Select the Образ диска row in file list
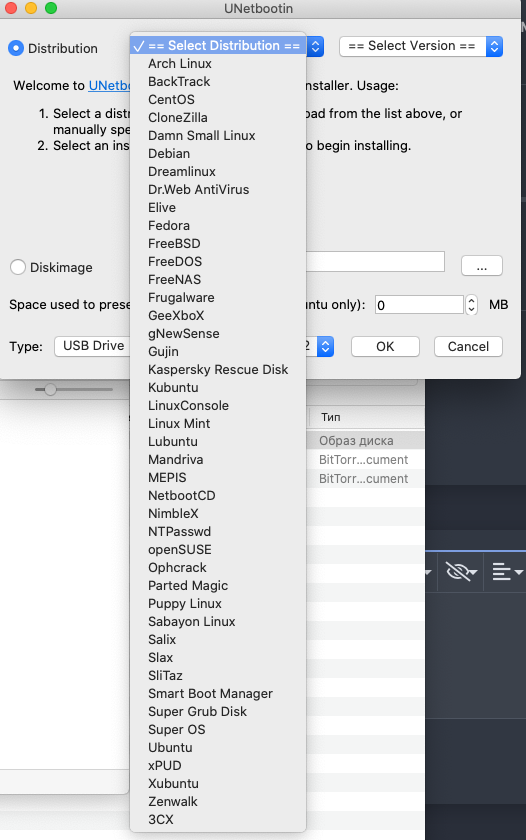The width and height of the screenshot is (526, 840). pyautogui.click(x=366, y=441)
